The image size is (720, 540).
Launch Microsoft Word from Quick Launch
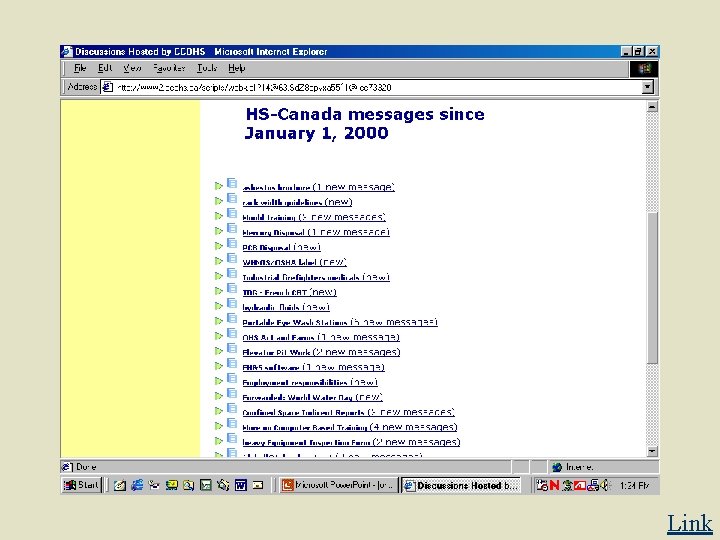[x=241, y=485]
